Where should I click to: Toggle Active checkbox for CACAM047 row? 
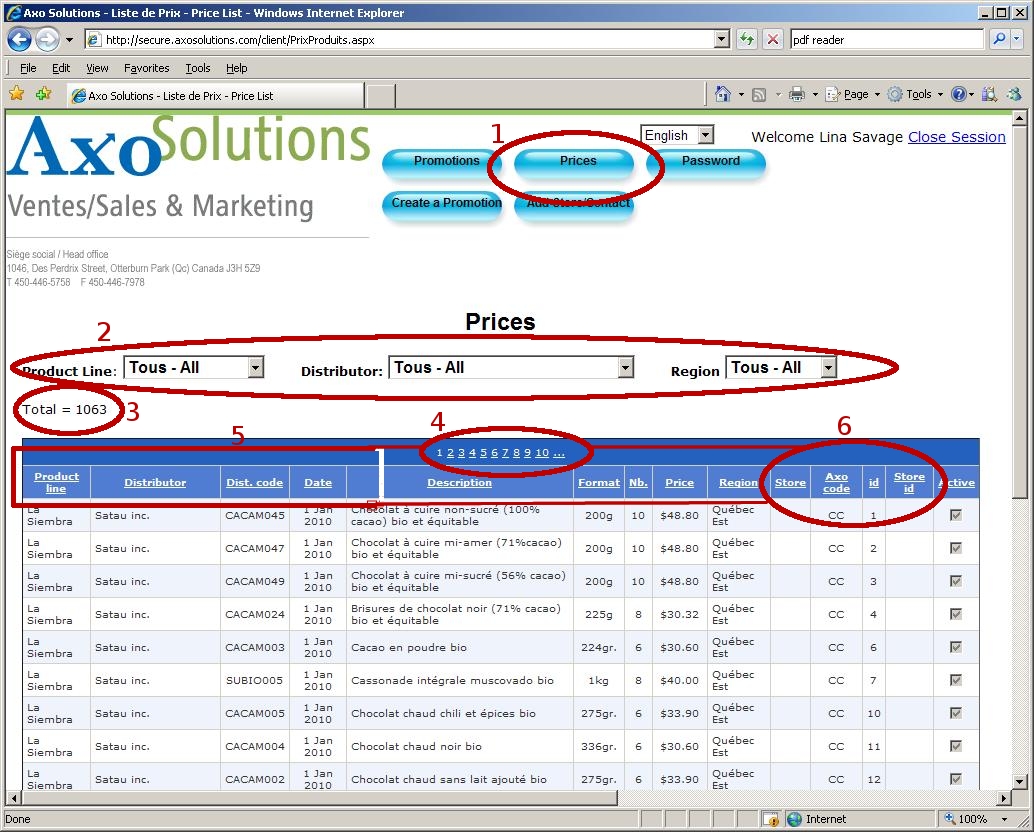pos(956,548)
